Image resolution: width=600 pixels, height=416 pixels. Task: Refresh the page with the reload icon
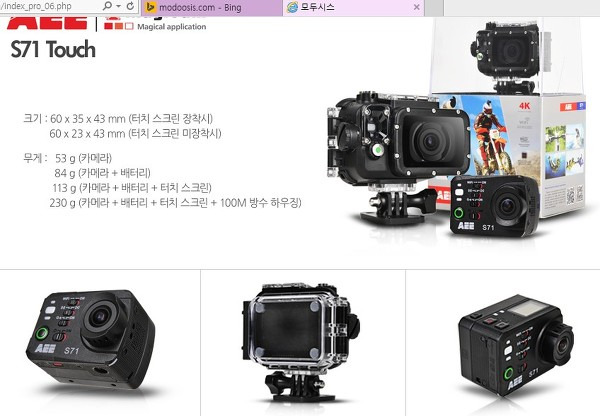click(x=130, y=6)
